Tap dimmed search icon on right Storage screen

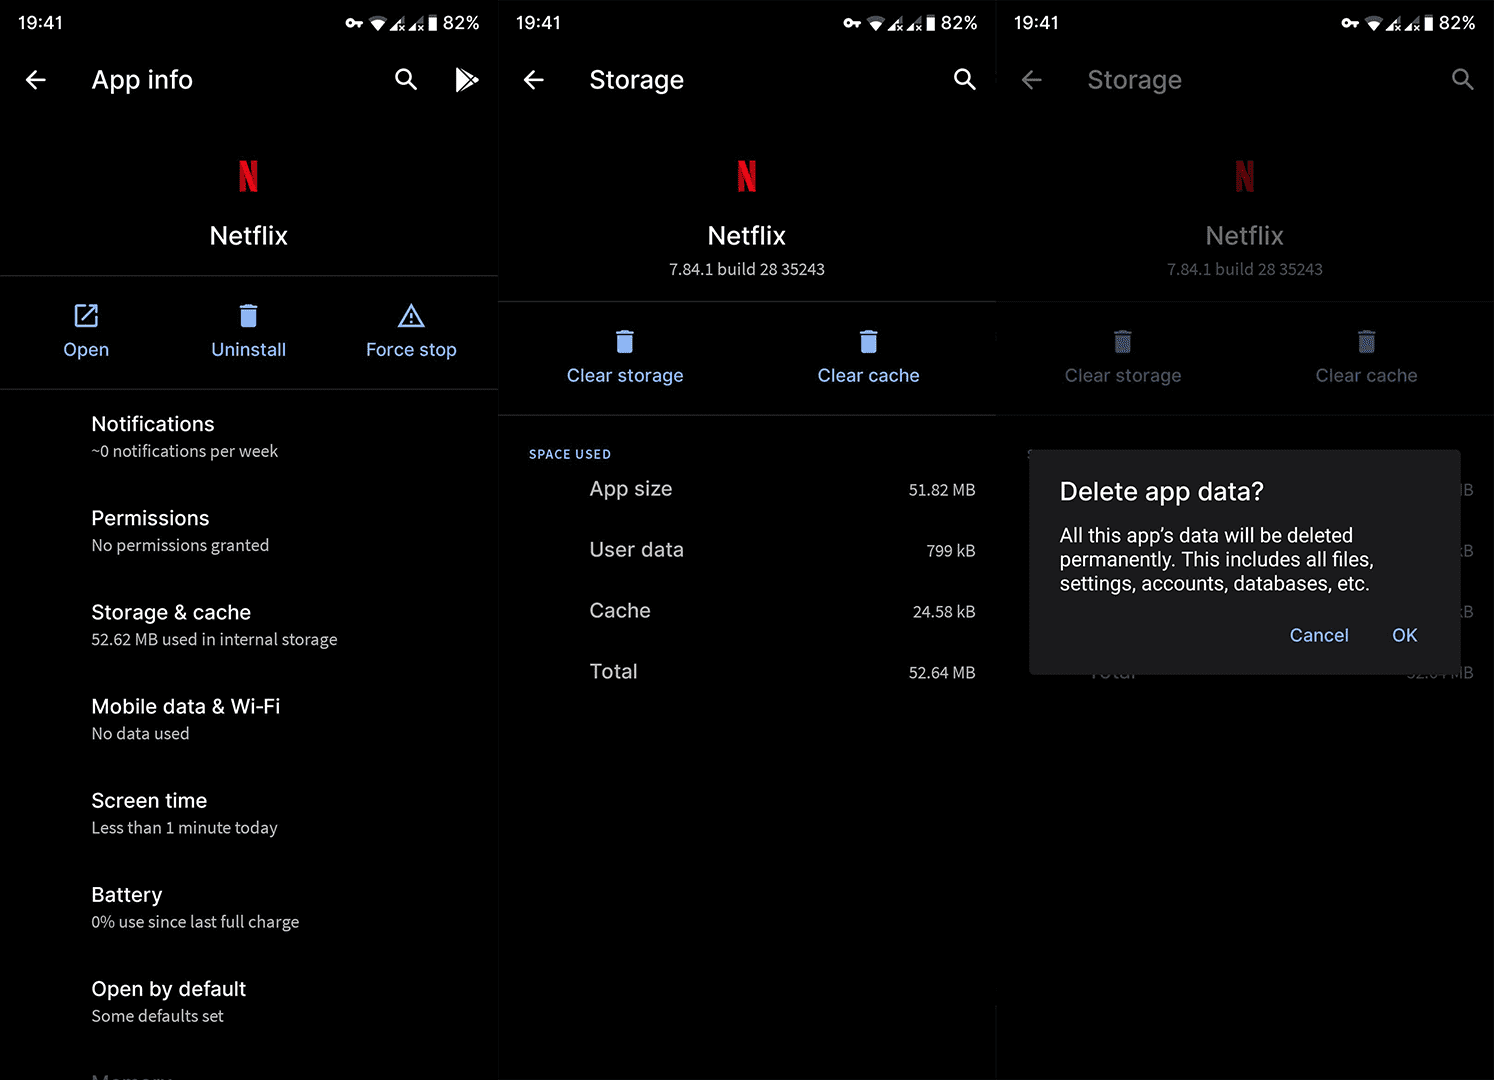(x=1462, y=80)
